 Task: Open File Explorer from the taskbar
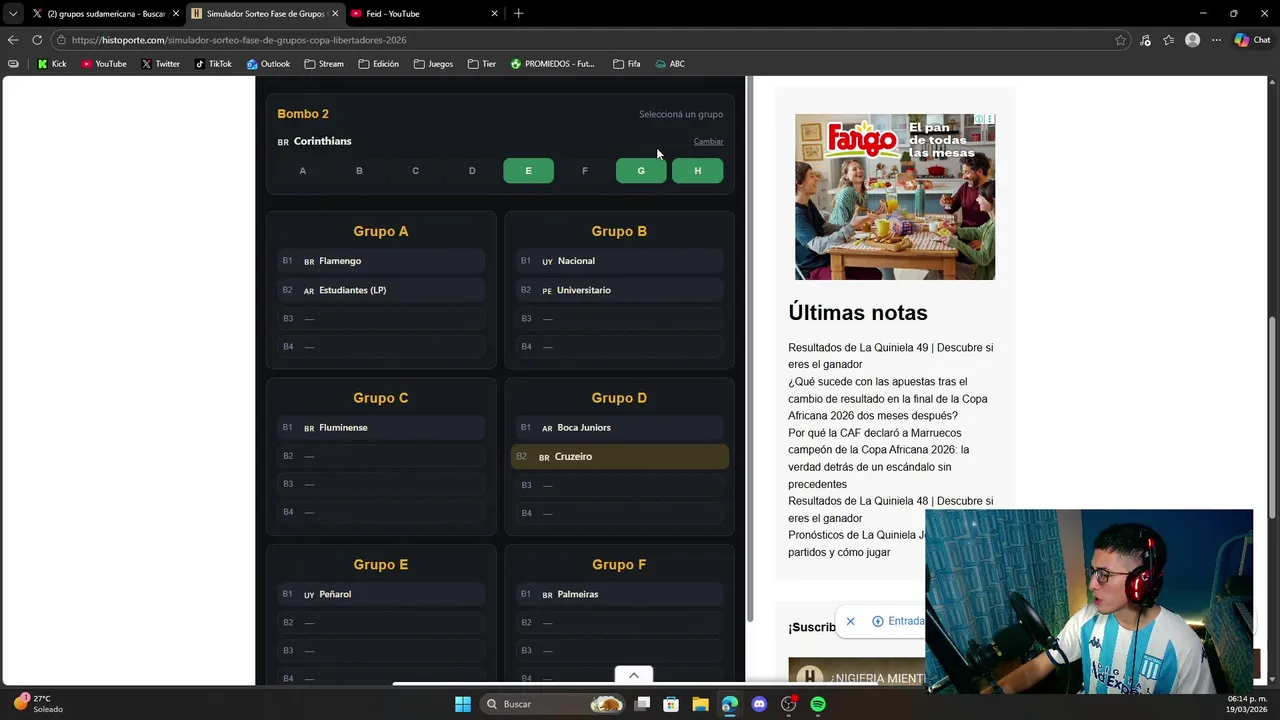point(700,704)
